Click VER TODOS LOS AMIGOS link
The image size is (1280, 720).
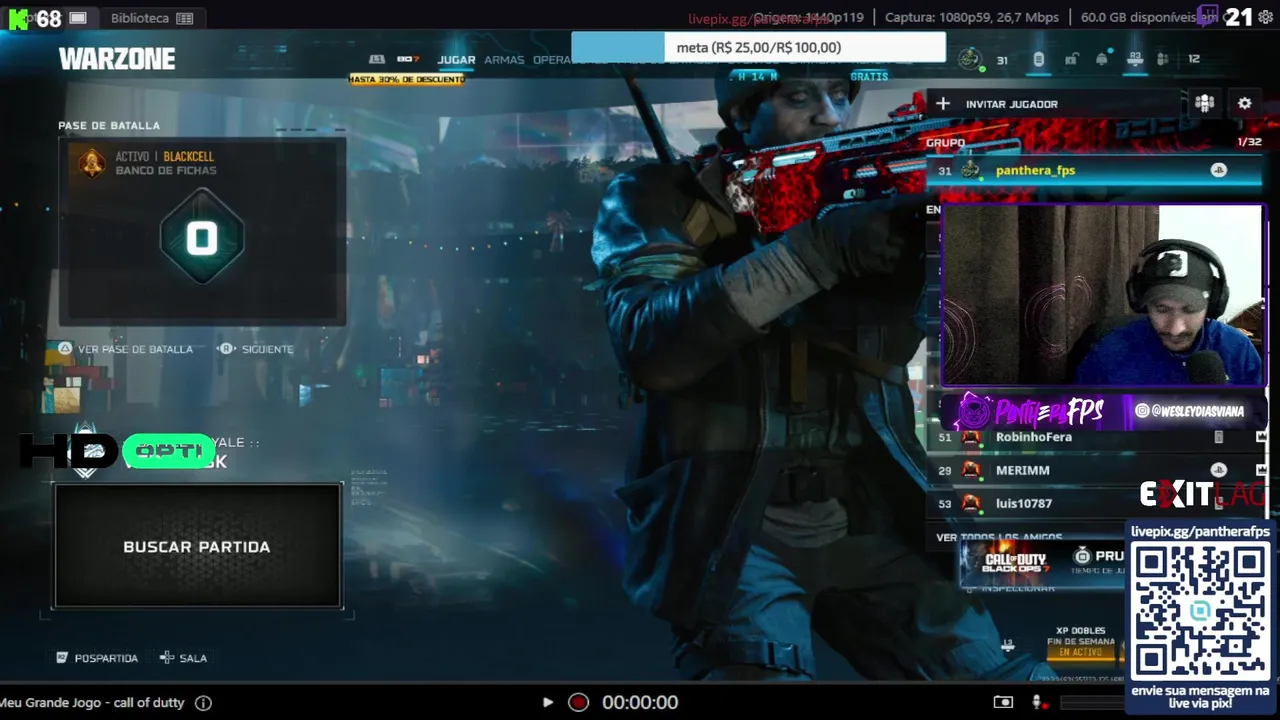[999, 538]
